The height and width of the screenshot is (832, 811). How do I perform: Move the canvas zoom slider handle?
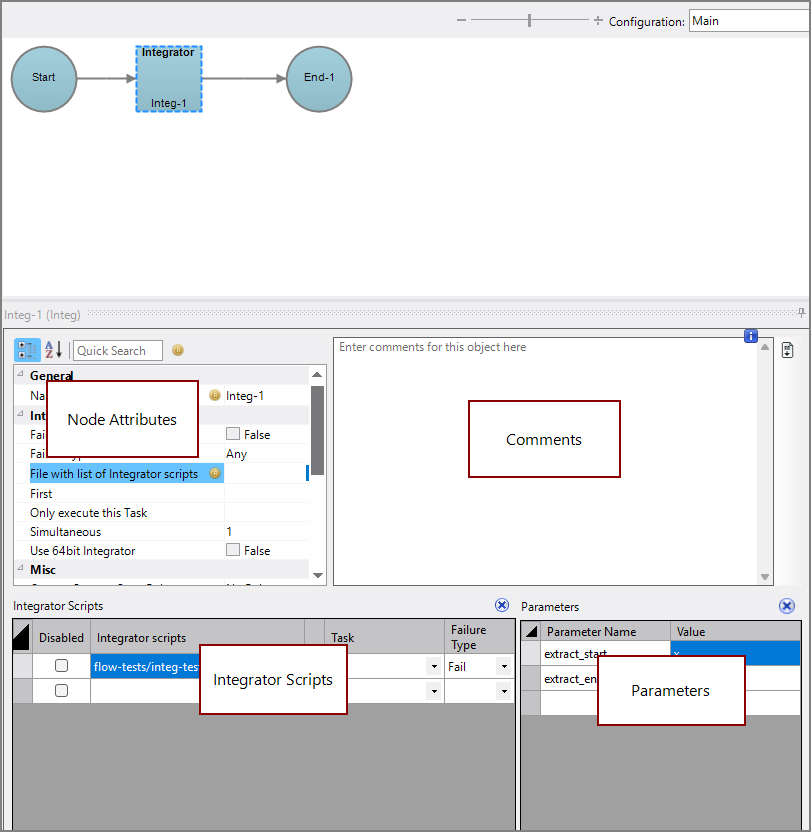[x=529, y=21]
